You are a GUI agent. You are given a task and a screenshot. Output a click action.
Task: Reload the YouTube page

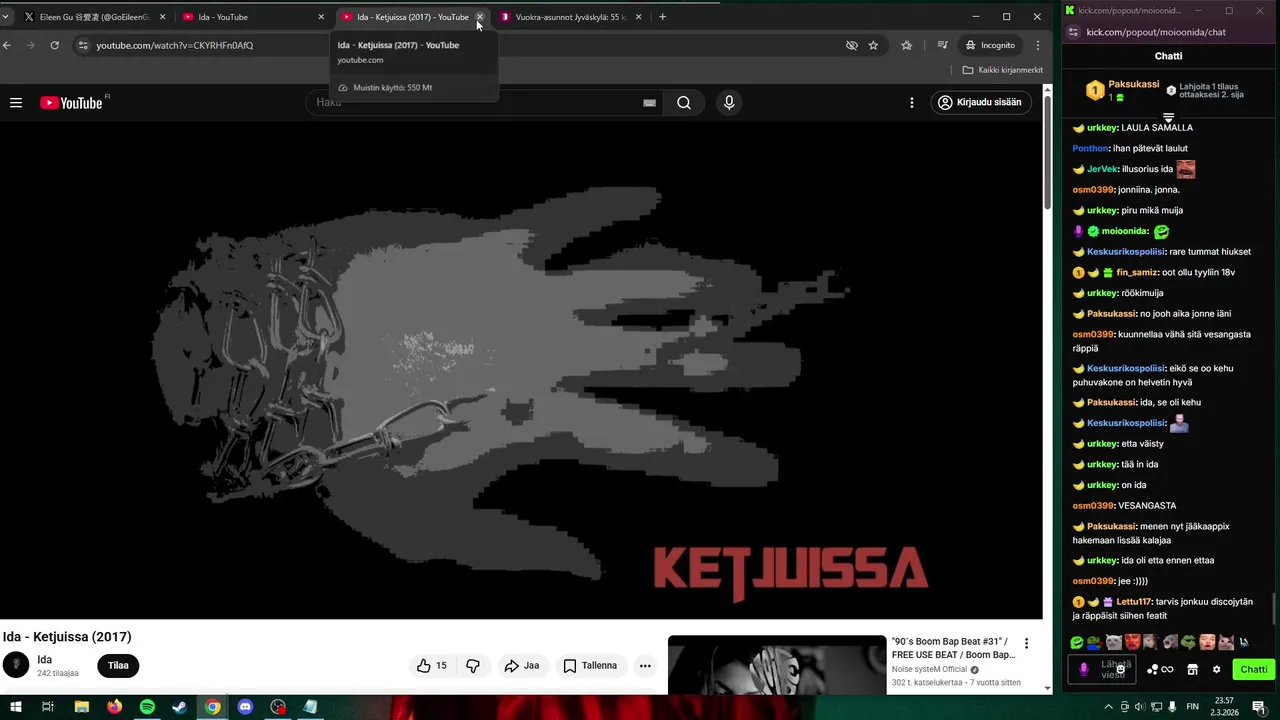[x=54, y=45]
